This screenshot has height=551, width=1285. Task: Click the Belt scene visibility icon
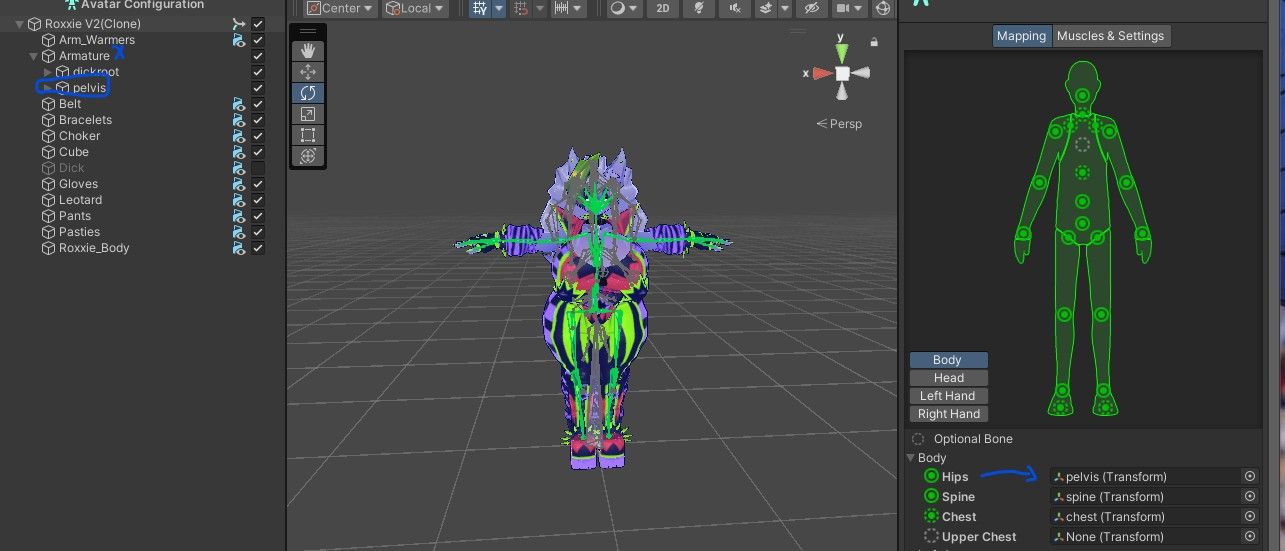[x=238, y=104]
